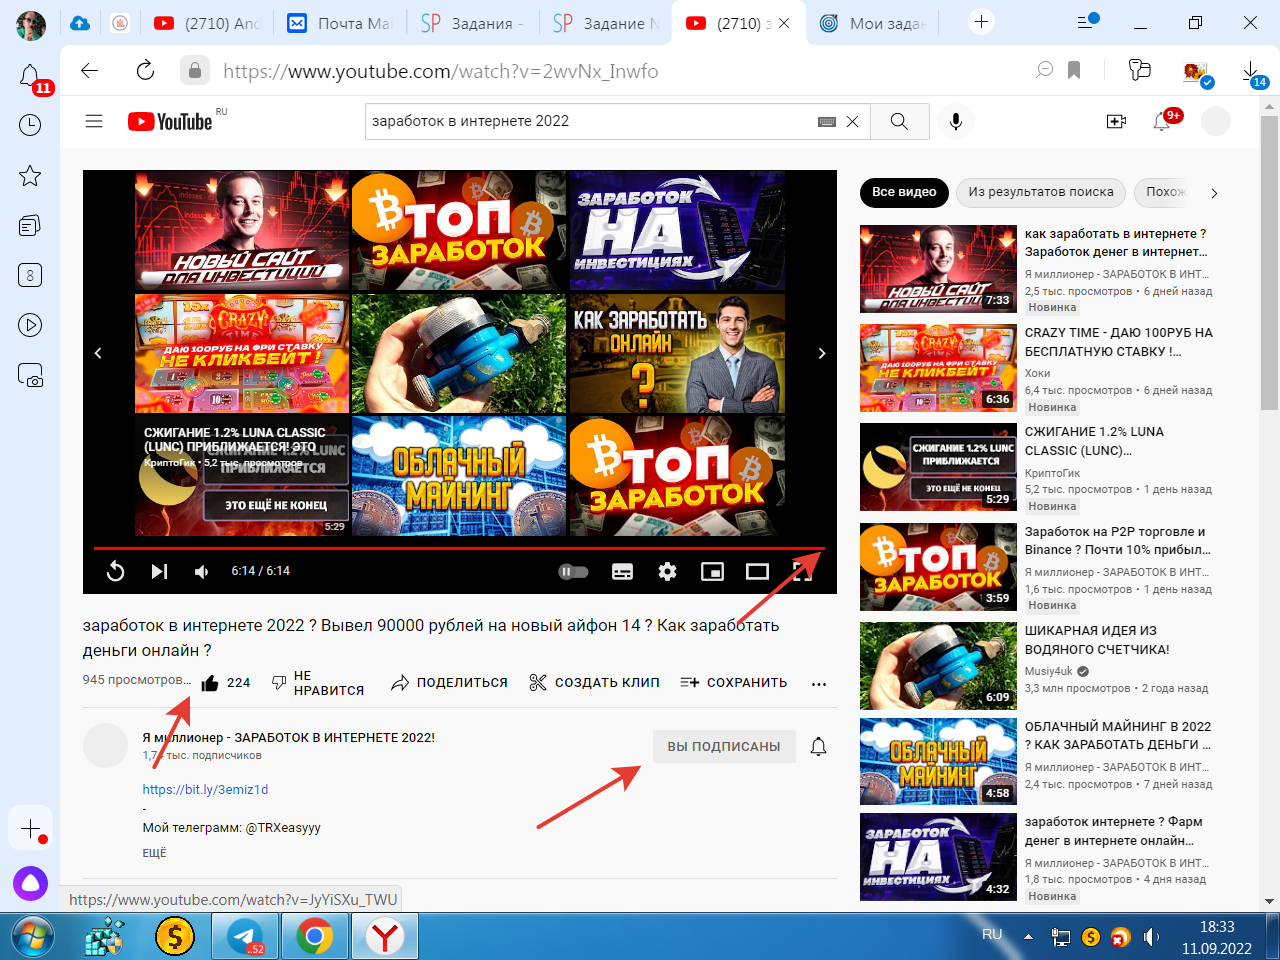Switch to the Мои задания tab

[x=873, y=23]
